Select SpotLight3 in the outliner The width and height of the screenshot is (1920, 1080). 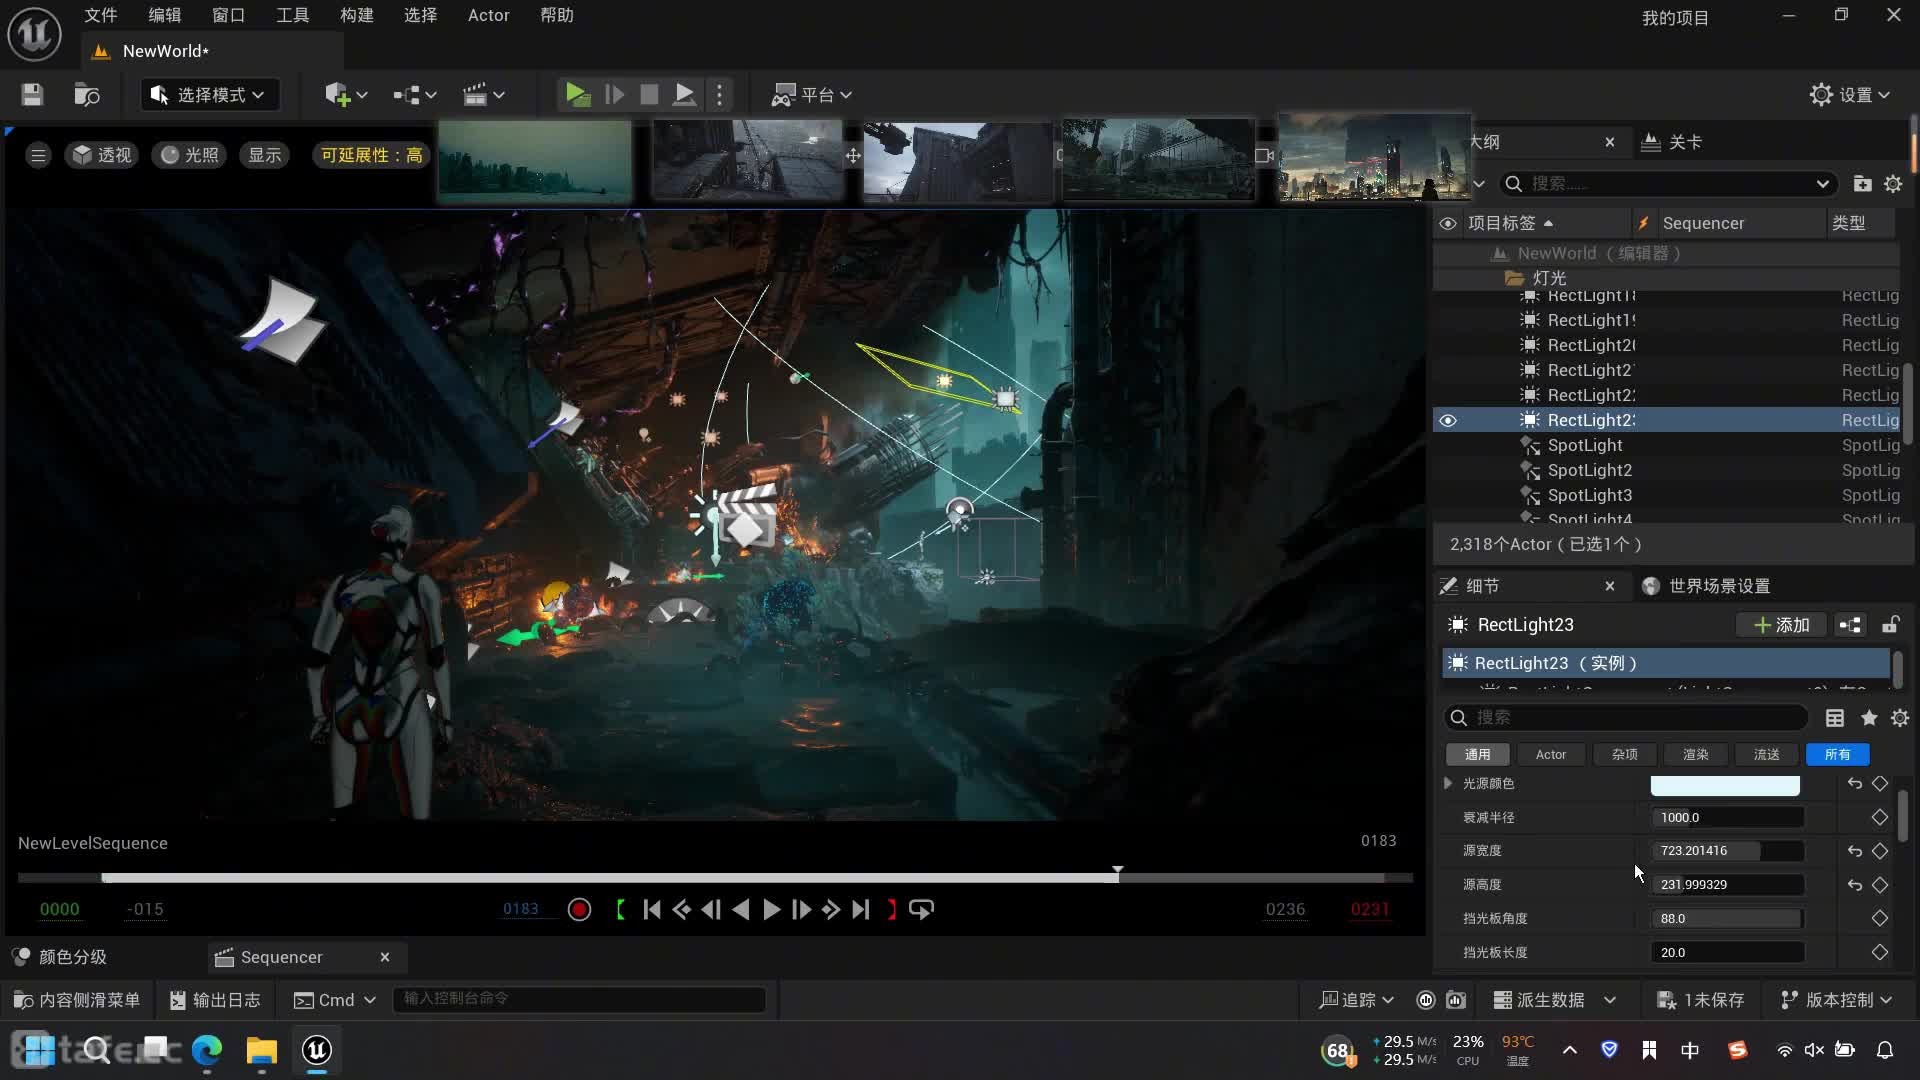tap(1590, 495)
